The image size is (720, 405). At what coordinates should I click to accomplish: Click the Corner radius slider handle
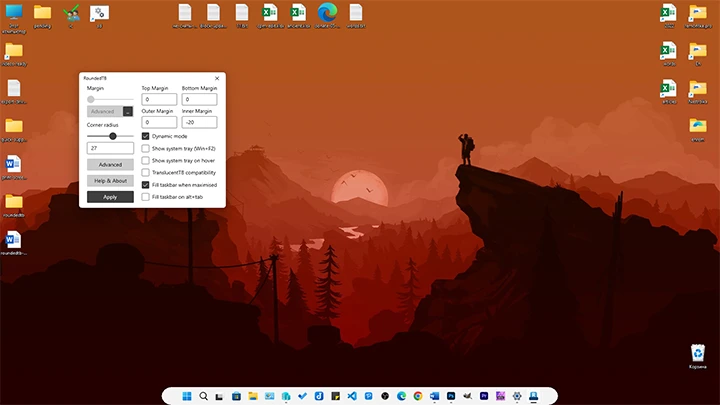[x=112, y=136]
